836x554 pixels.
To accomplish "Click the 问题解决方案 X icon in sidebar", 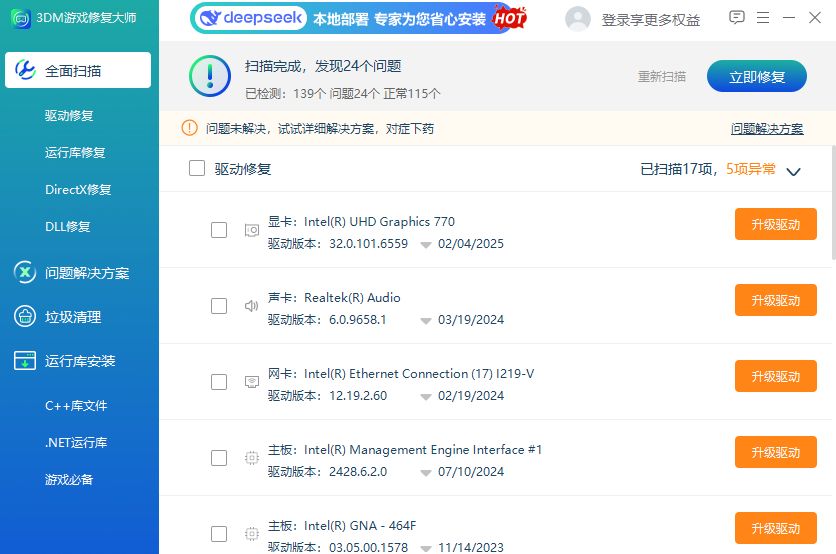I will coord(25,272).
